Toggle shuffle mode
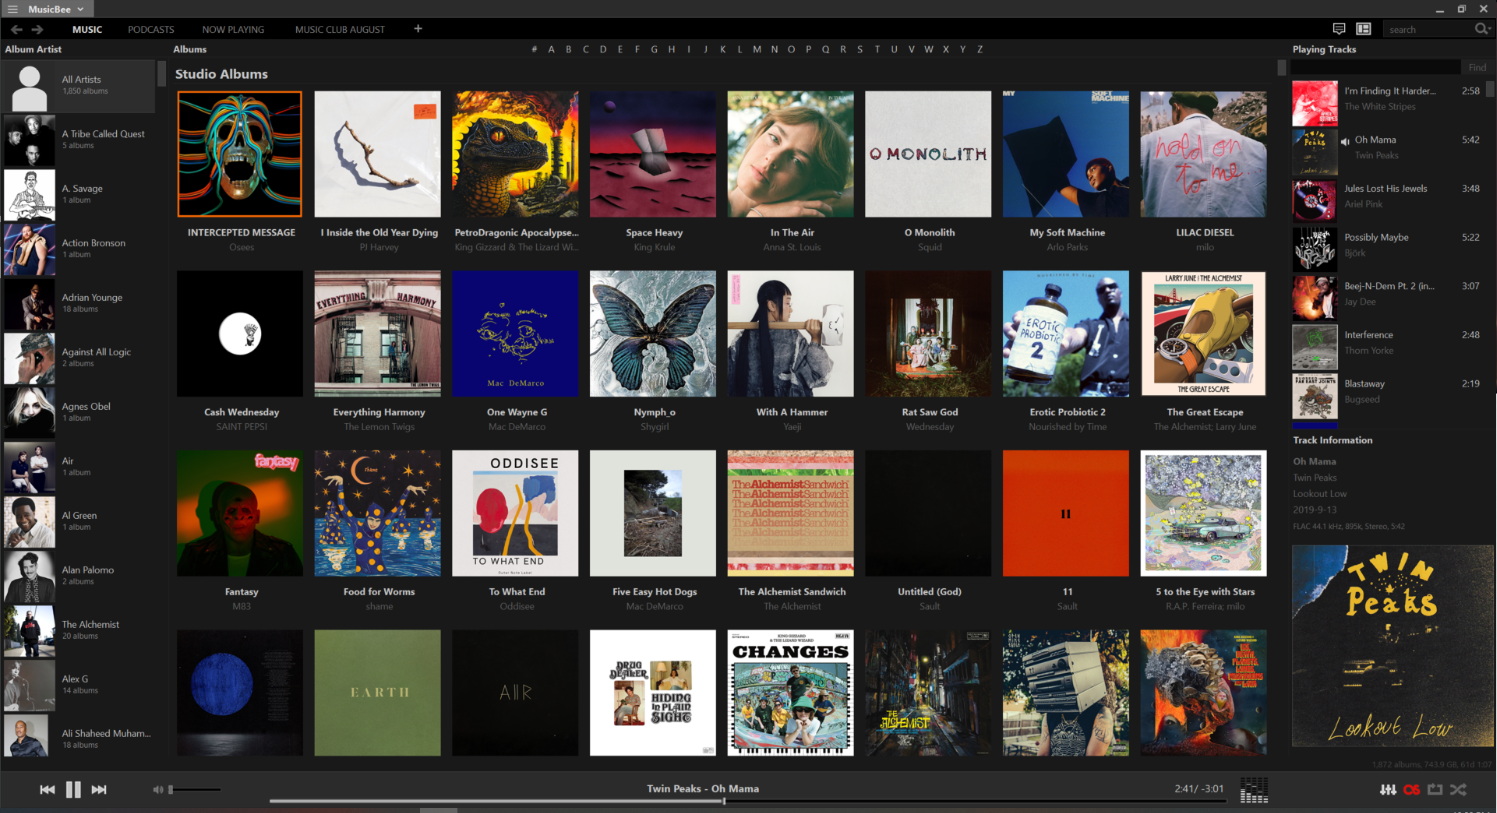Screen dimensions: 1497x813 (1459, 790)
